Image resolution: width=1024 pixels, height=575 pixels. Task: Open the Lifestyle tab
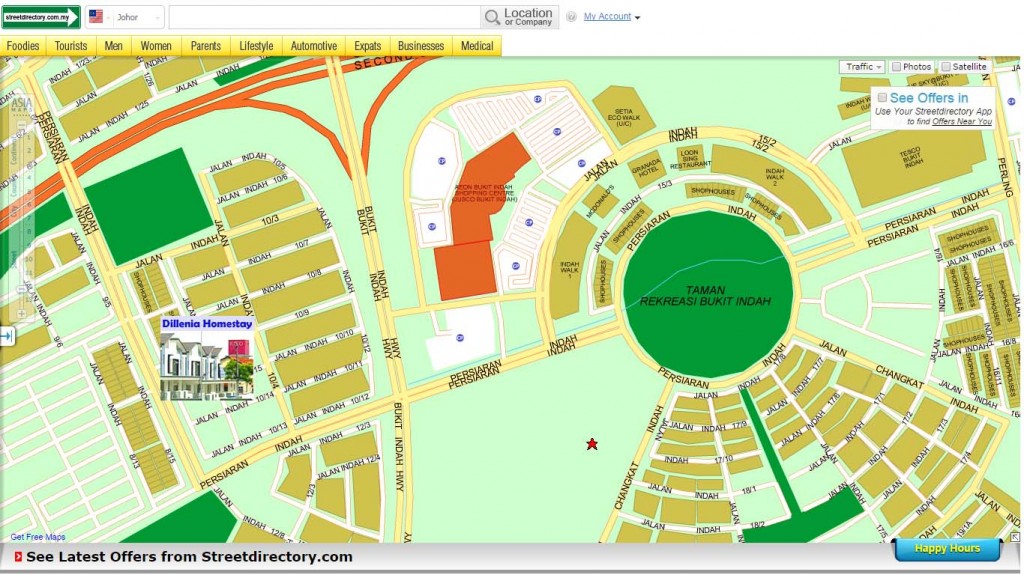point(256,46)
